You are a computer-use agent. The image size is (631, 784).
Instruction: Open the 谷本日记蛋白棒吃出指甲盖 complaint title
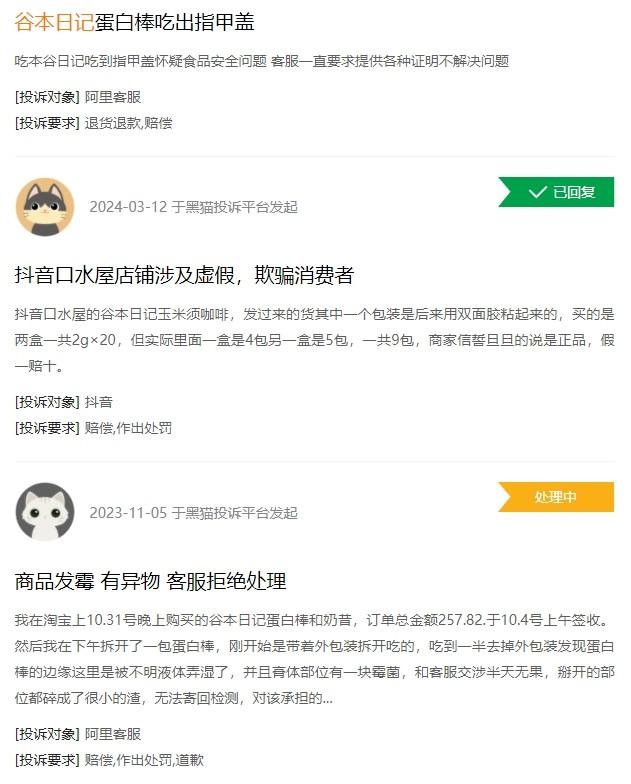pyautogui.click(x=134, y=22)
